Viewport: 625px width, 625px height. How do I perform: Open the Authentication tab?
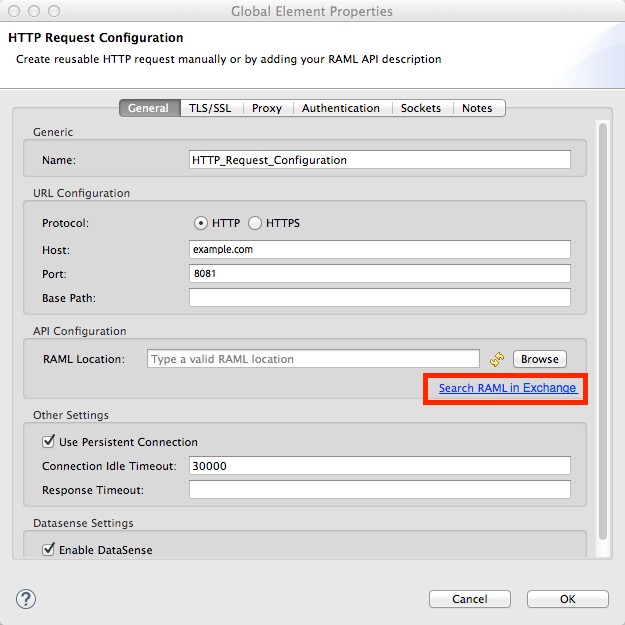click(340, 108)
